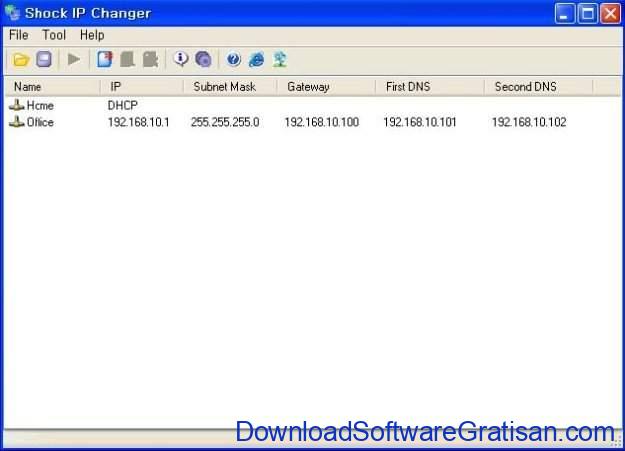
Task: Click the green tree toolbar icon
Action: tap(280, 59)
